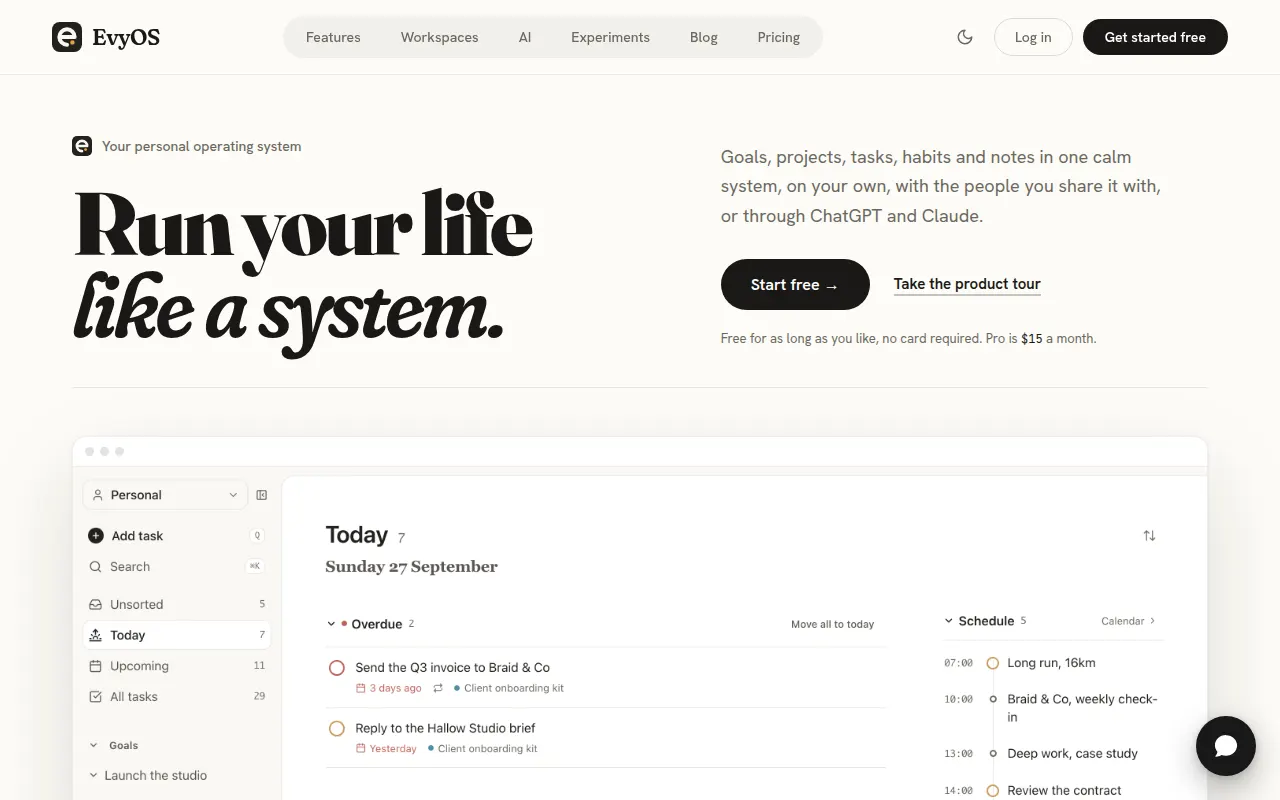Check off 'Long run, 16km' schedule item
The height and width of the screenshot is (800, 1280).
[993, 663]
